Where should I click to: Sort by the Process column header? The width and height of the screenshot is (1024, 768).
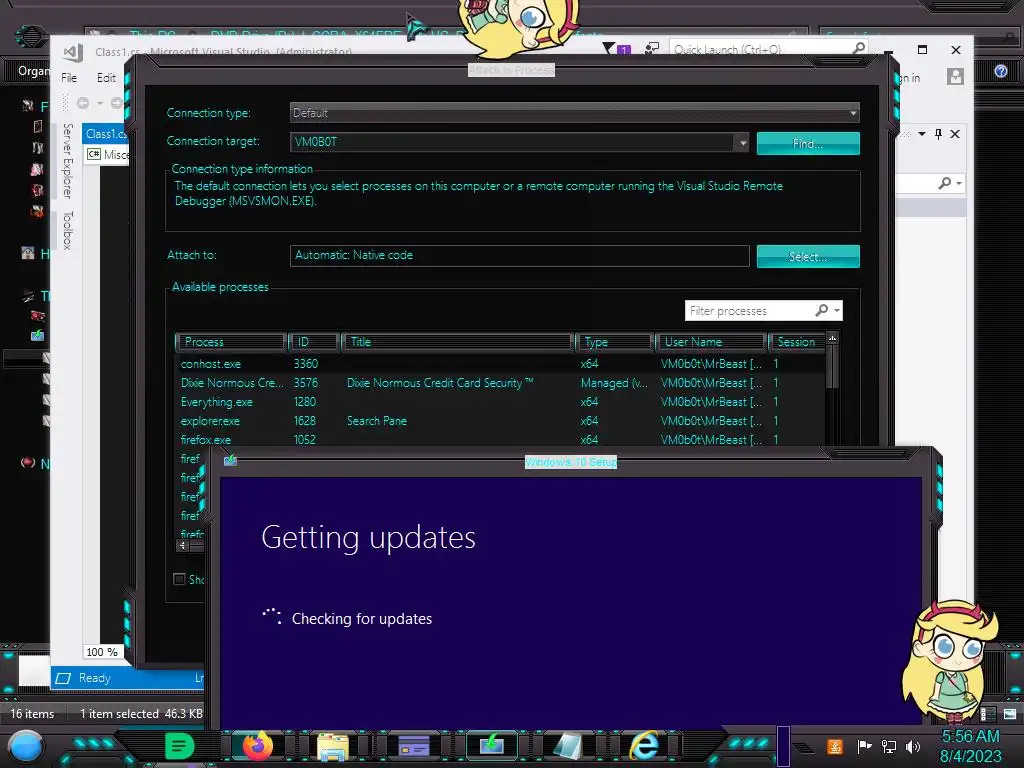[231, 342]
